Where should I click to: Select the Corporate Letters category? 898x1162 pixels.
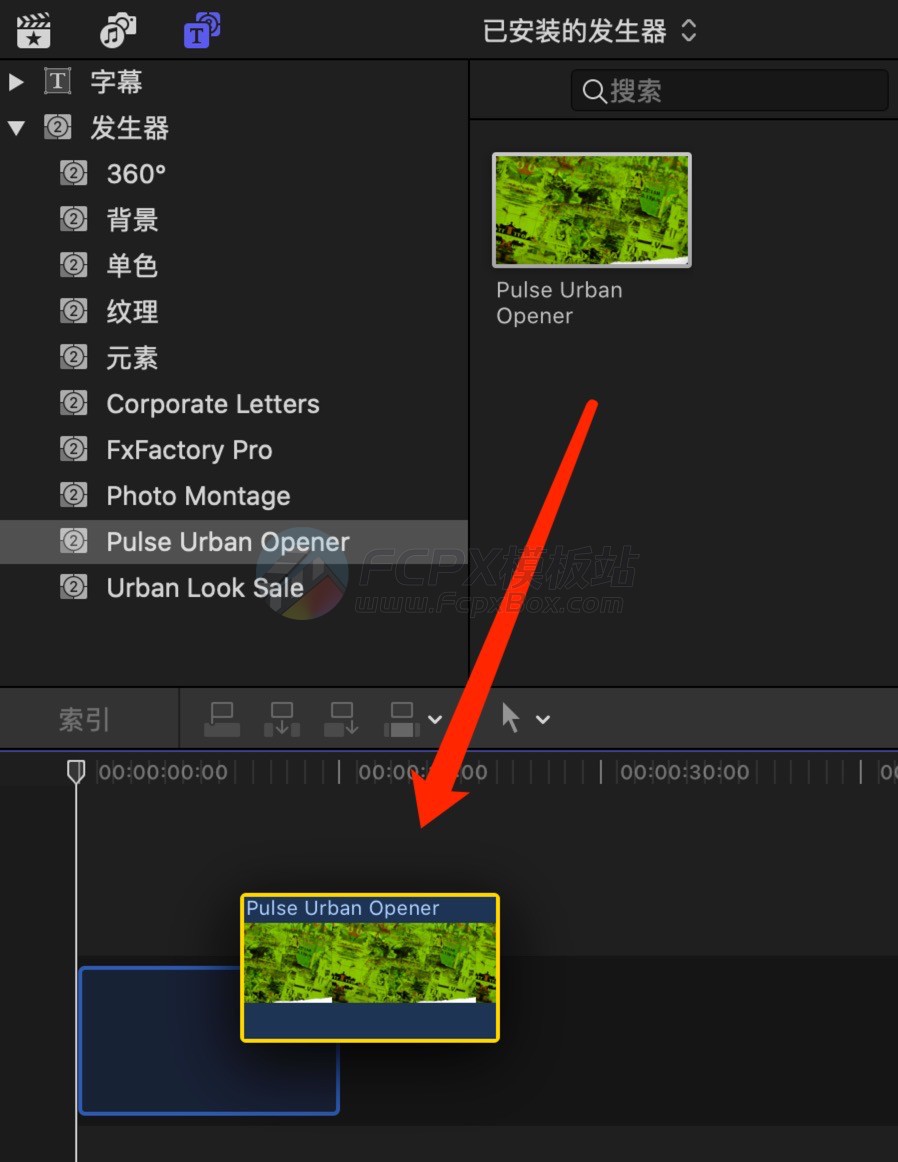click(213, 404)
